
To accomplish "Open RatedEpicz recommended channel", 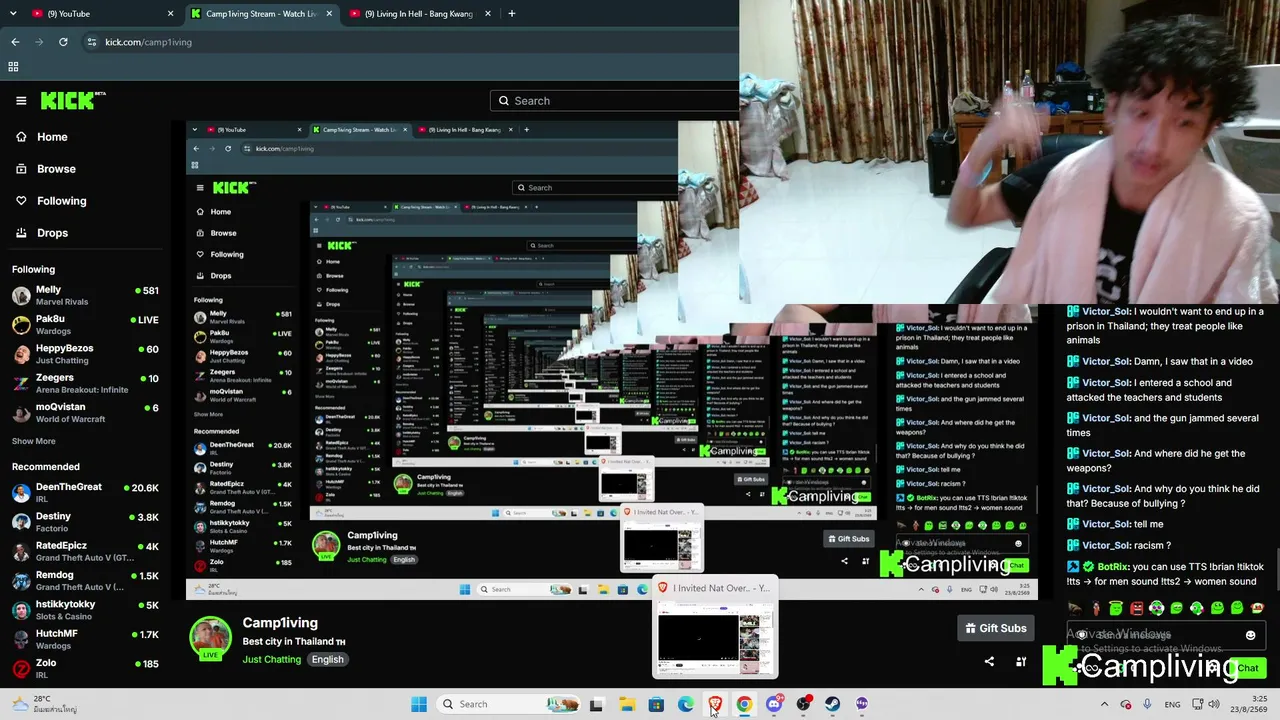I will [x=85, y=552].
